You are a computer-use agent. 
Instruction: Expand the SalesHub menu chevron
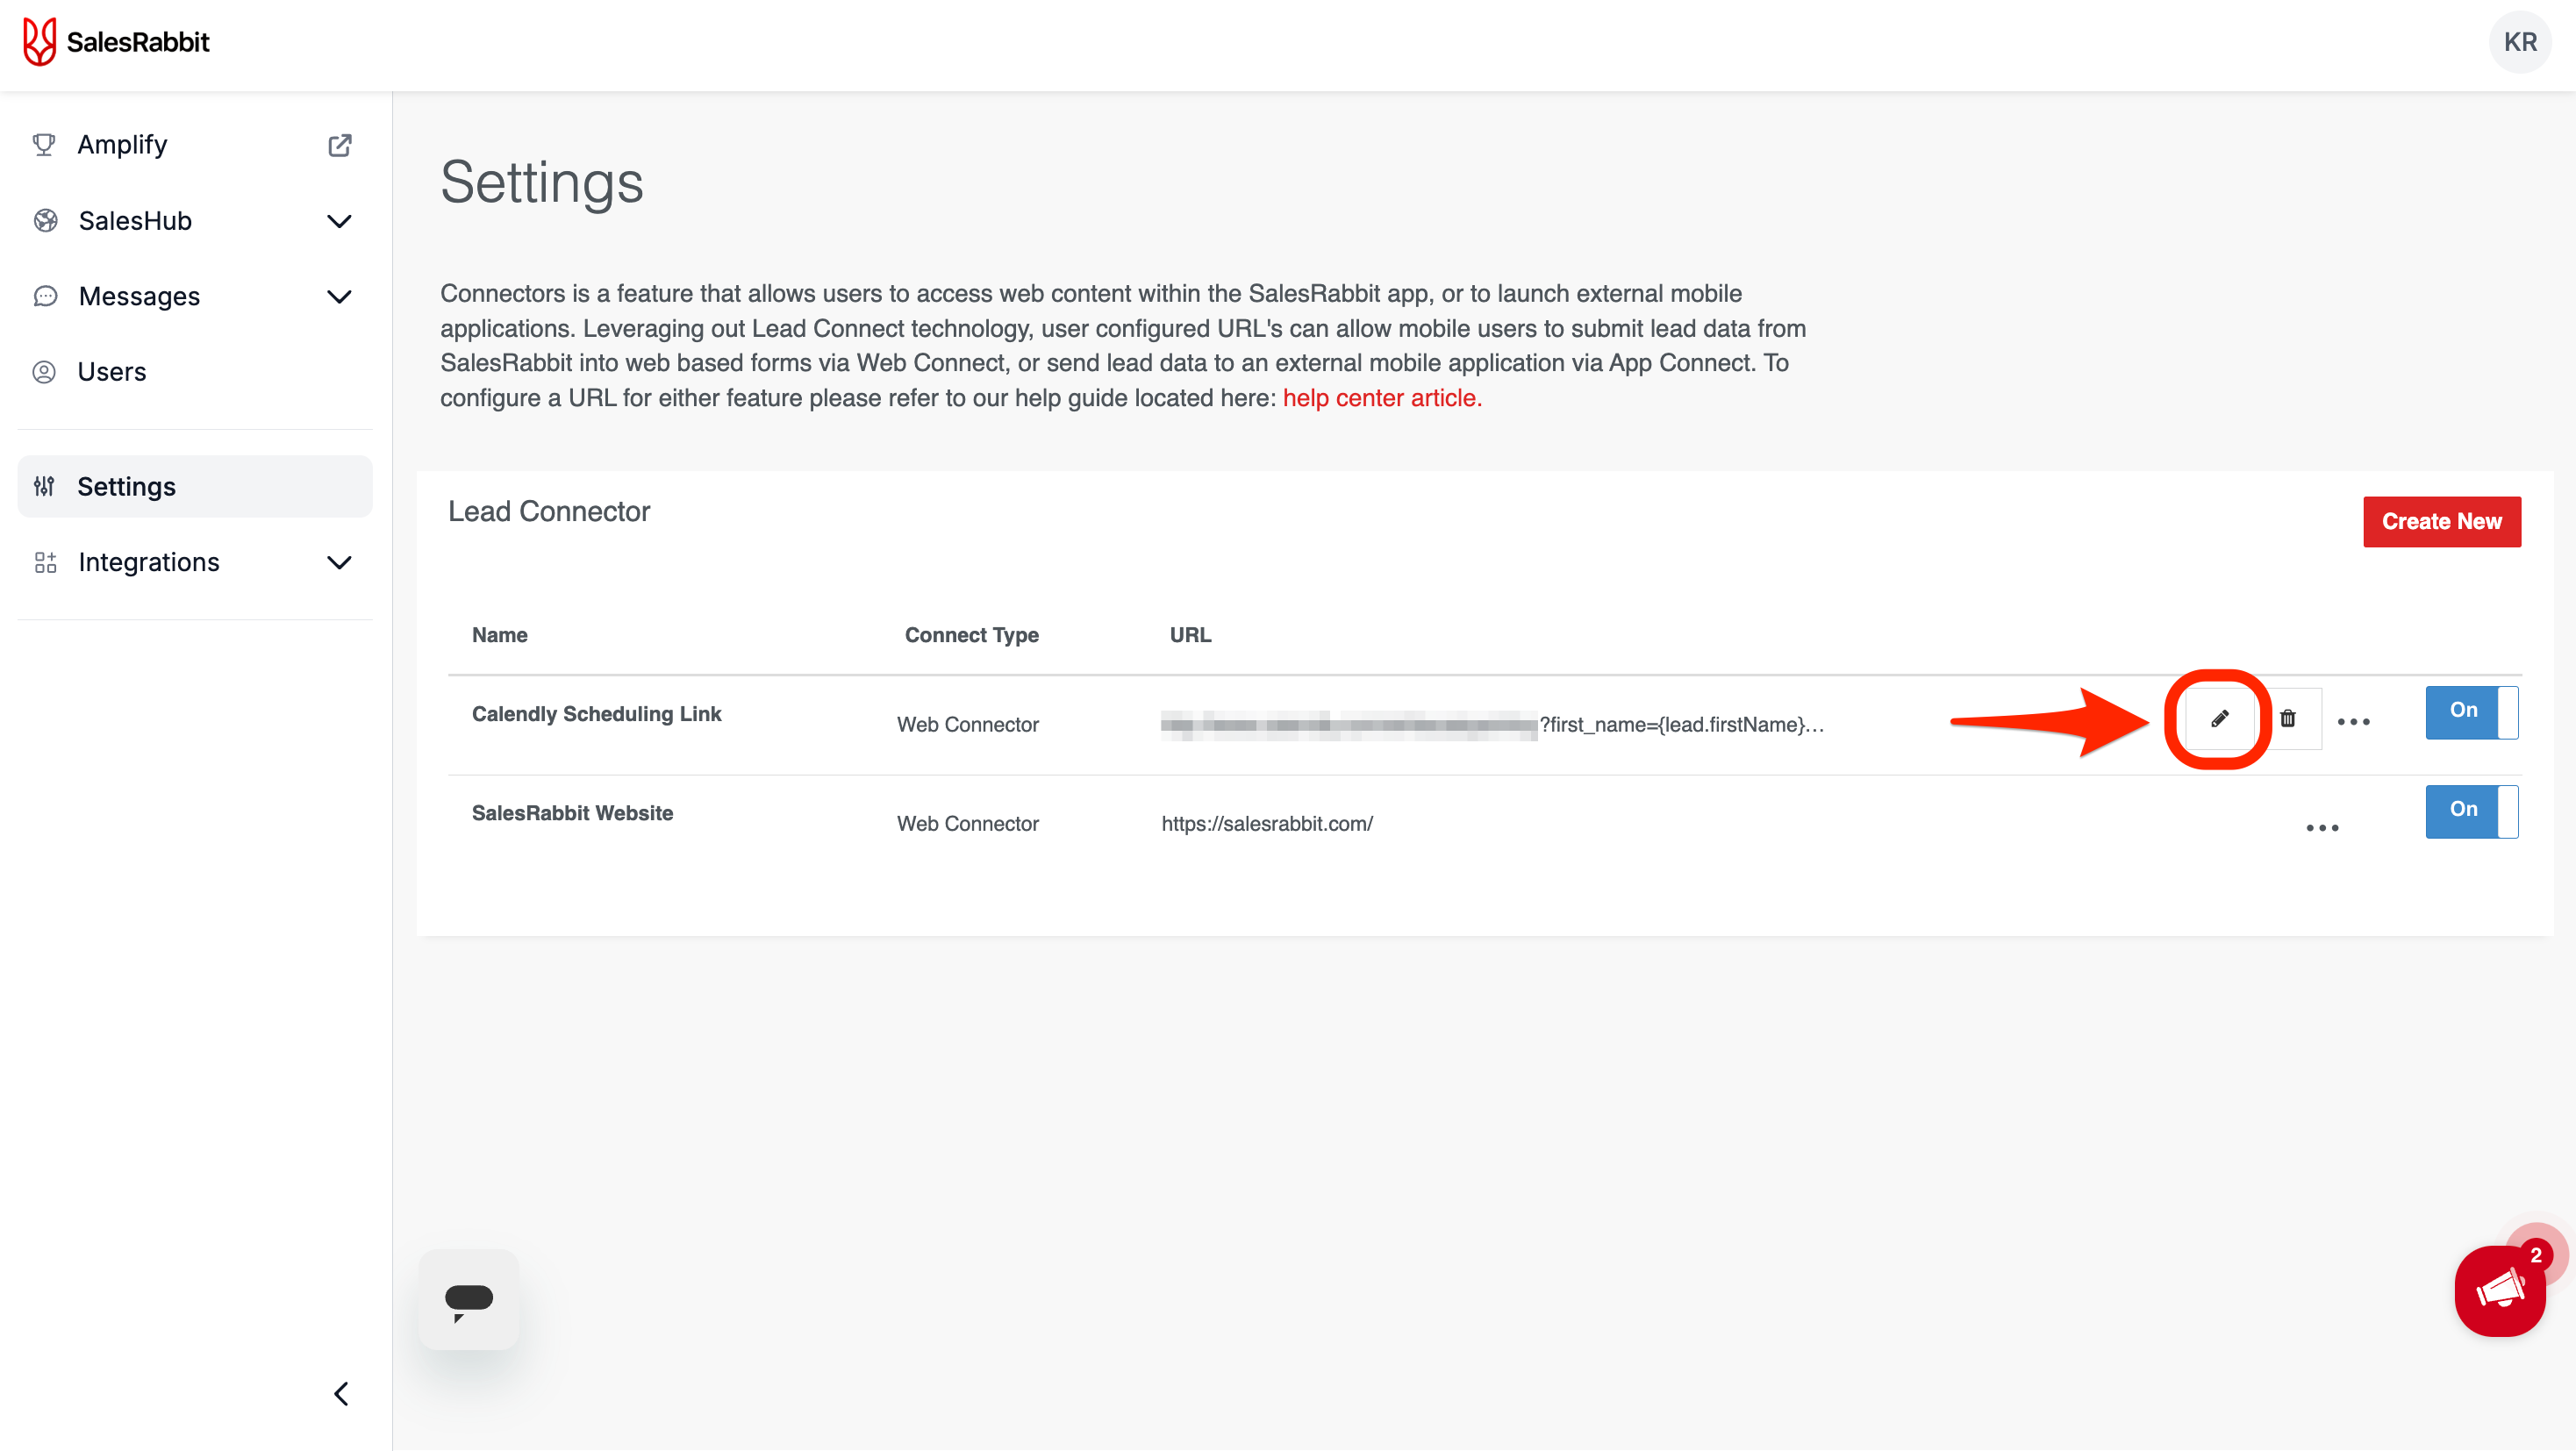339,221
